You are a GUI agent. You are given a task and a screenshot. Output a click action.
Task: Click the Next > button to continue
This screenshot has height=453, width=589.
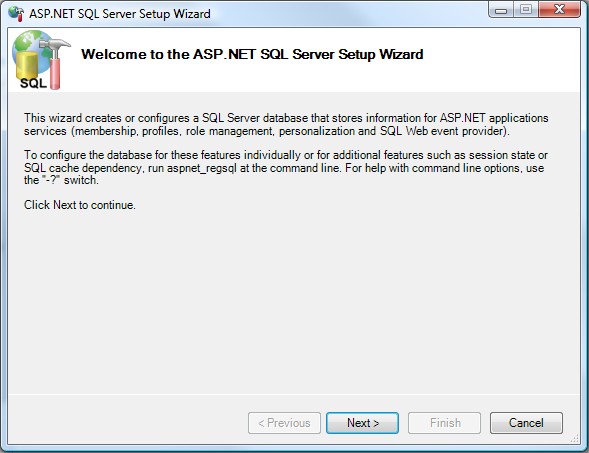click(x=362, y=423)
